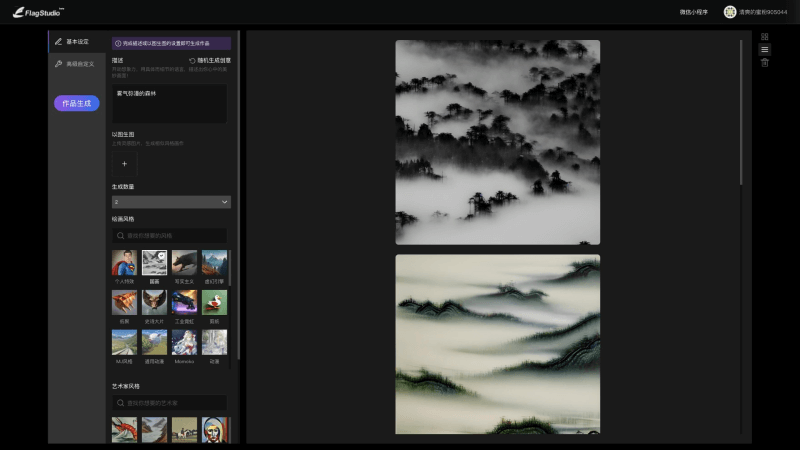Click the first generated misty forest image
Viewport: 800px width, 450px height.
coord(497,142)
